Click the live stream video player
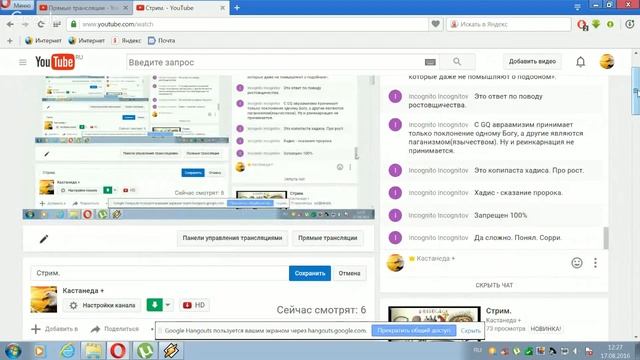The height and width of the screenshot is (360, 640). [198, 147]
